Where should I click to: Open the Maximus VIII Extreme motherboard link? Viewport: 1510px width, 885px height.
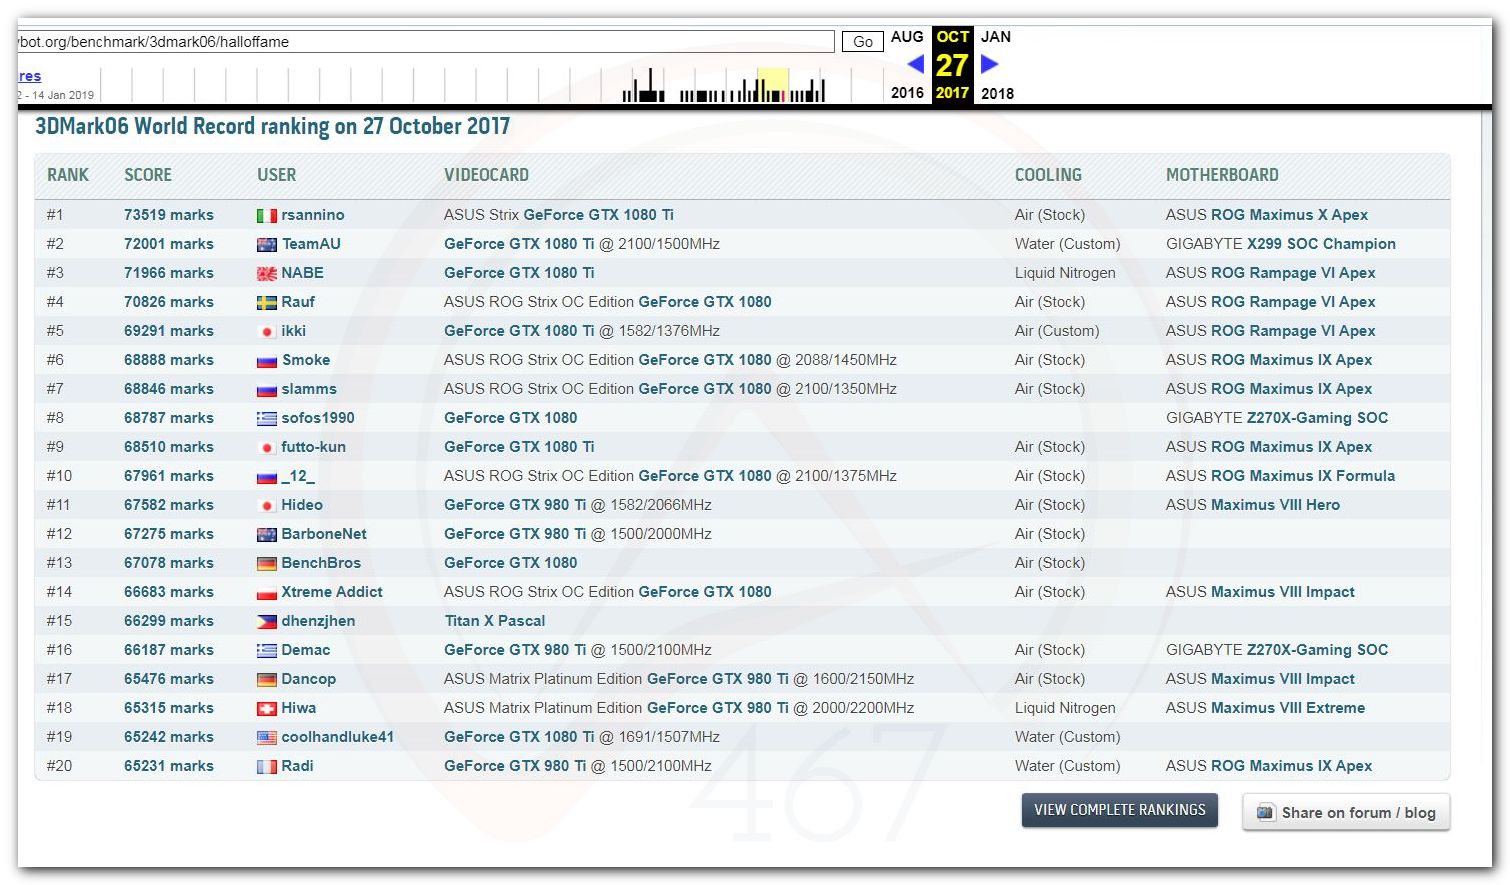coord(1288,708)
